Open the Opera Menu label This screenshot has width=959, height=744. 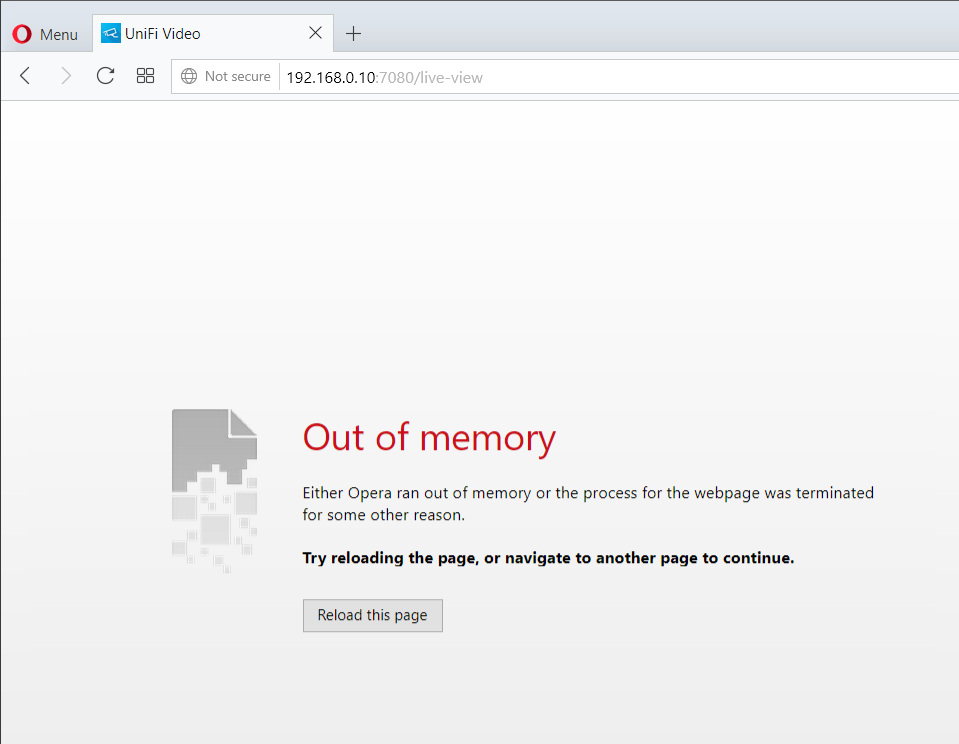[58, 34]
